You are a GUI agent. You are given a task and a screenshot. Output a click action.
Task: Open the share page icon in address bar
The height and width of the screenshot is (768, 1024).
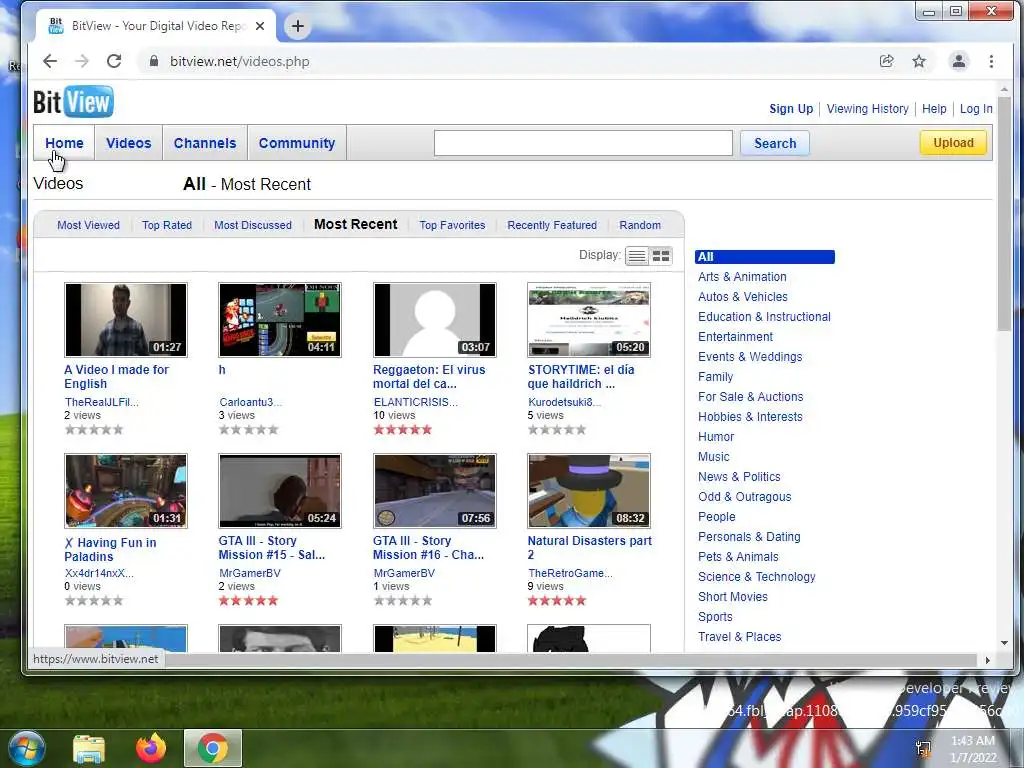tap(886, 61)
